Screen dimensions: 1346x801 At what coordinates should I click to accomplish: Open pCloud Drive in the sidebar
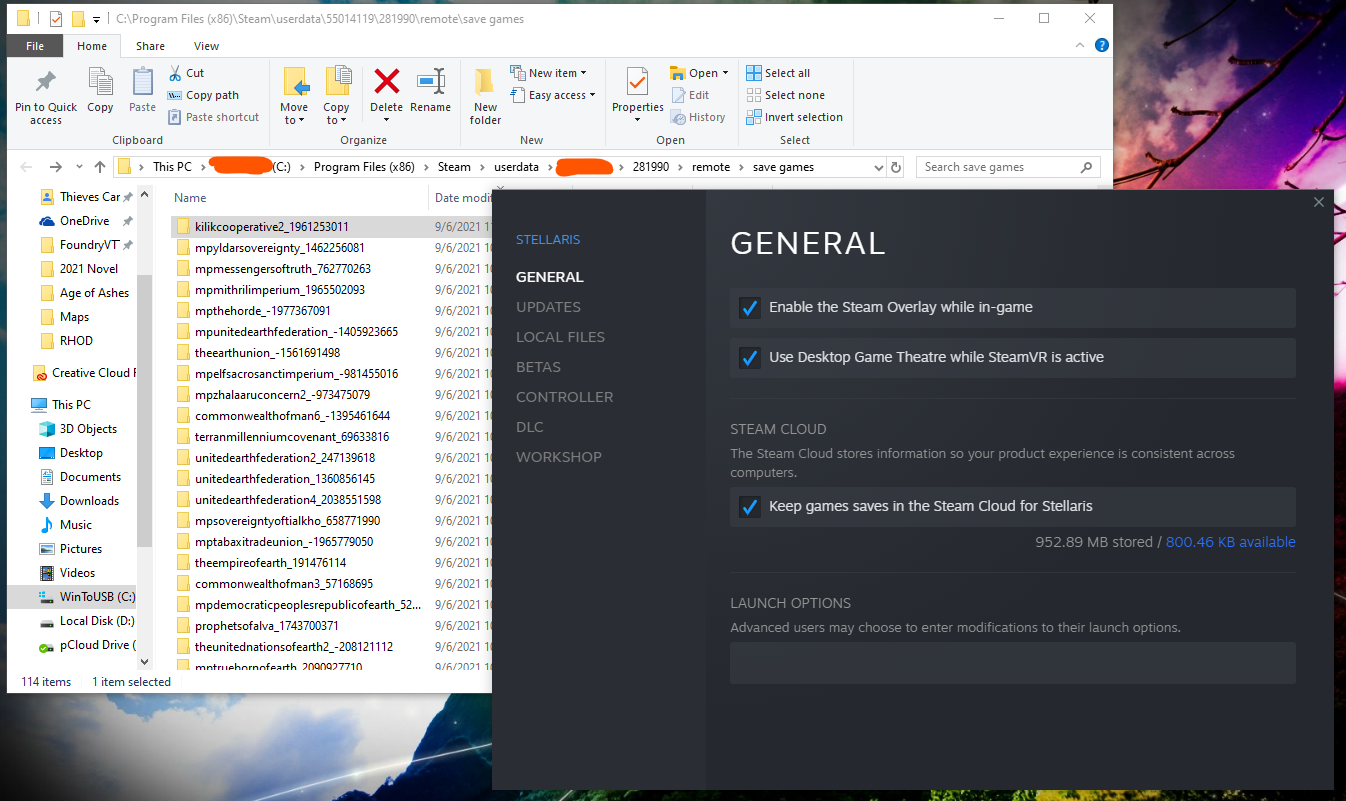[86, 645]
